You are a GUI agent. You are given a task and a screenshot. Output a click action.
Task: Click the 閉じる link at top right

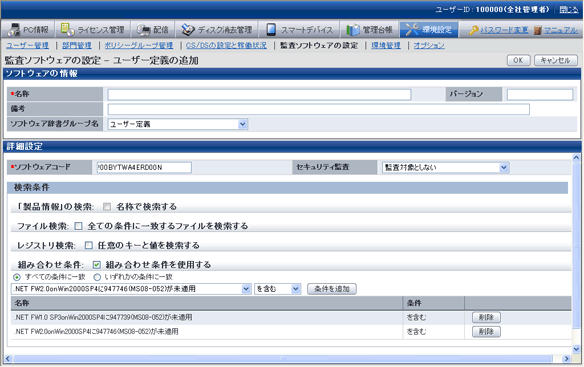(x=569, y=10)
